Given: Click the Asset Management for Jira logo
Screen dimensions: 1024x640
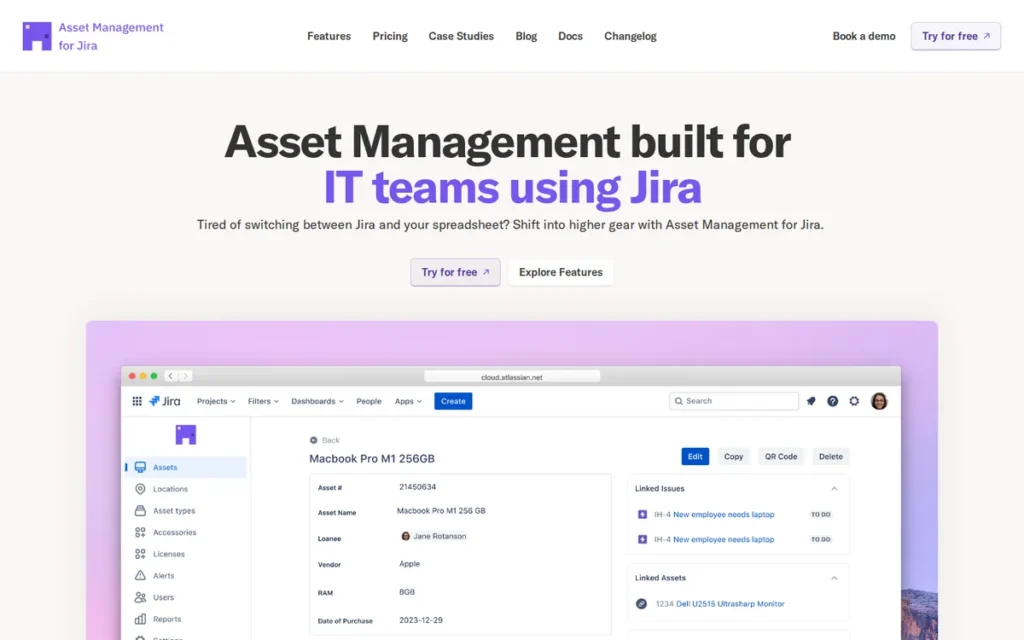Looking at the screenshot, I should pyautogui.click(x=93, y=37).
